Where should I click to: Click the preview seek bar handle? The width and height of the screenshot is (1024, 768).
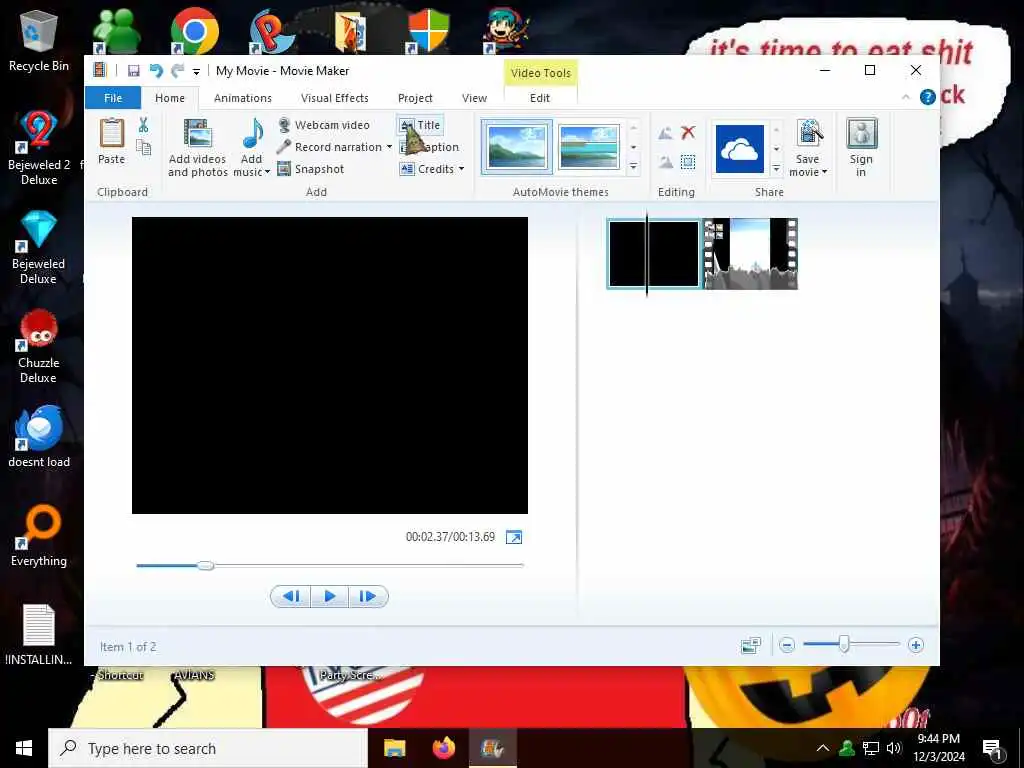[x=206, y=565]
